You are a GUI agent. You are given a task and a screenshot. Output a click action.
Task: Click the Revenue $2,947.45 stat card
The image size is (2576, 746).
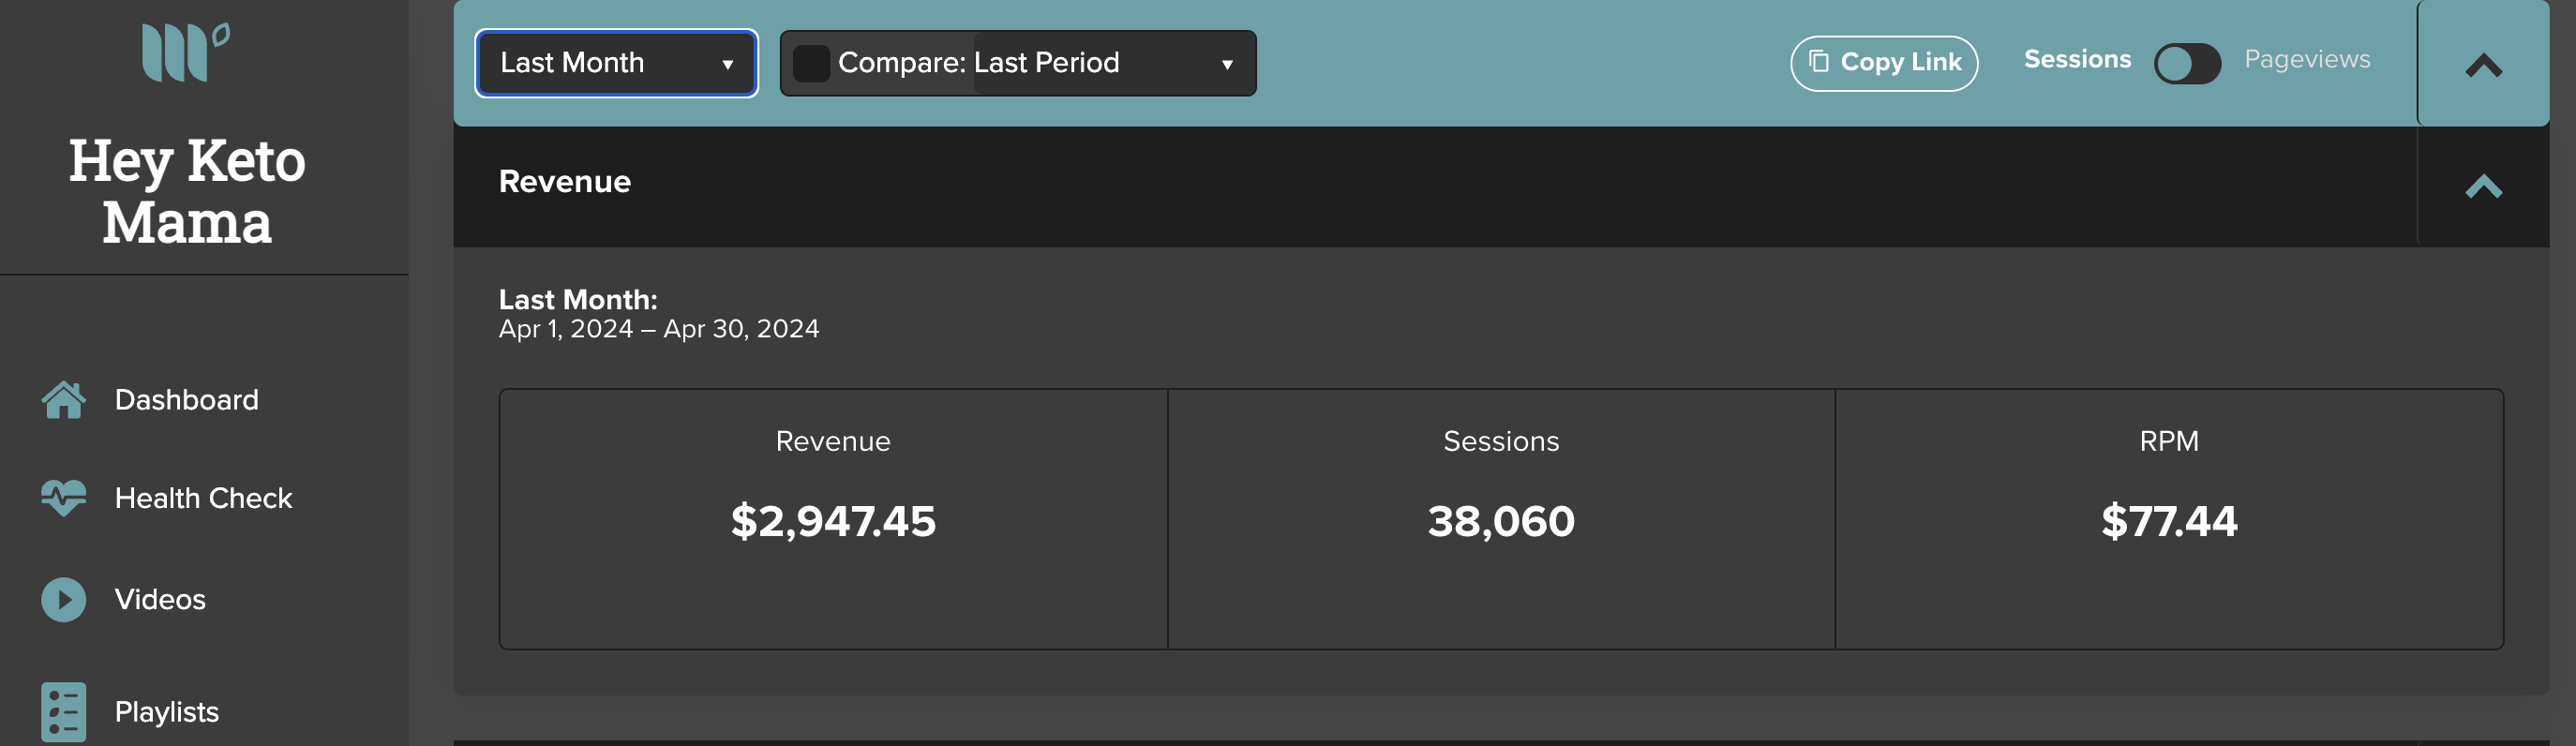(833, 519)
